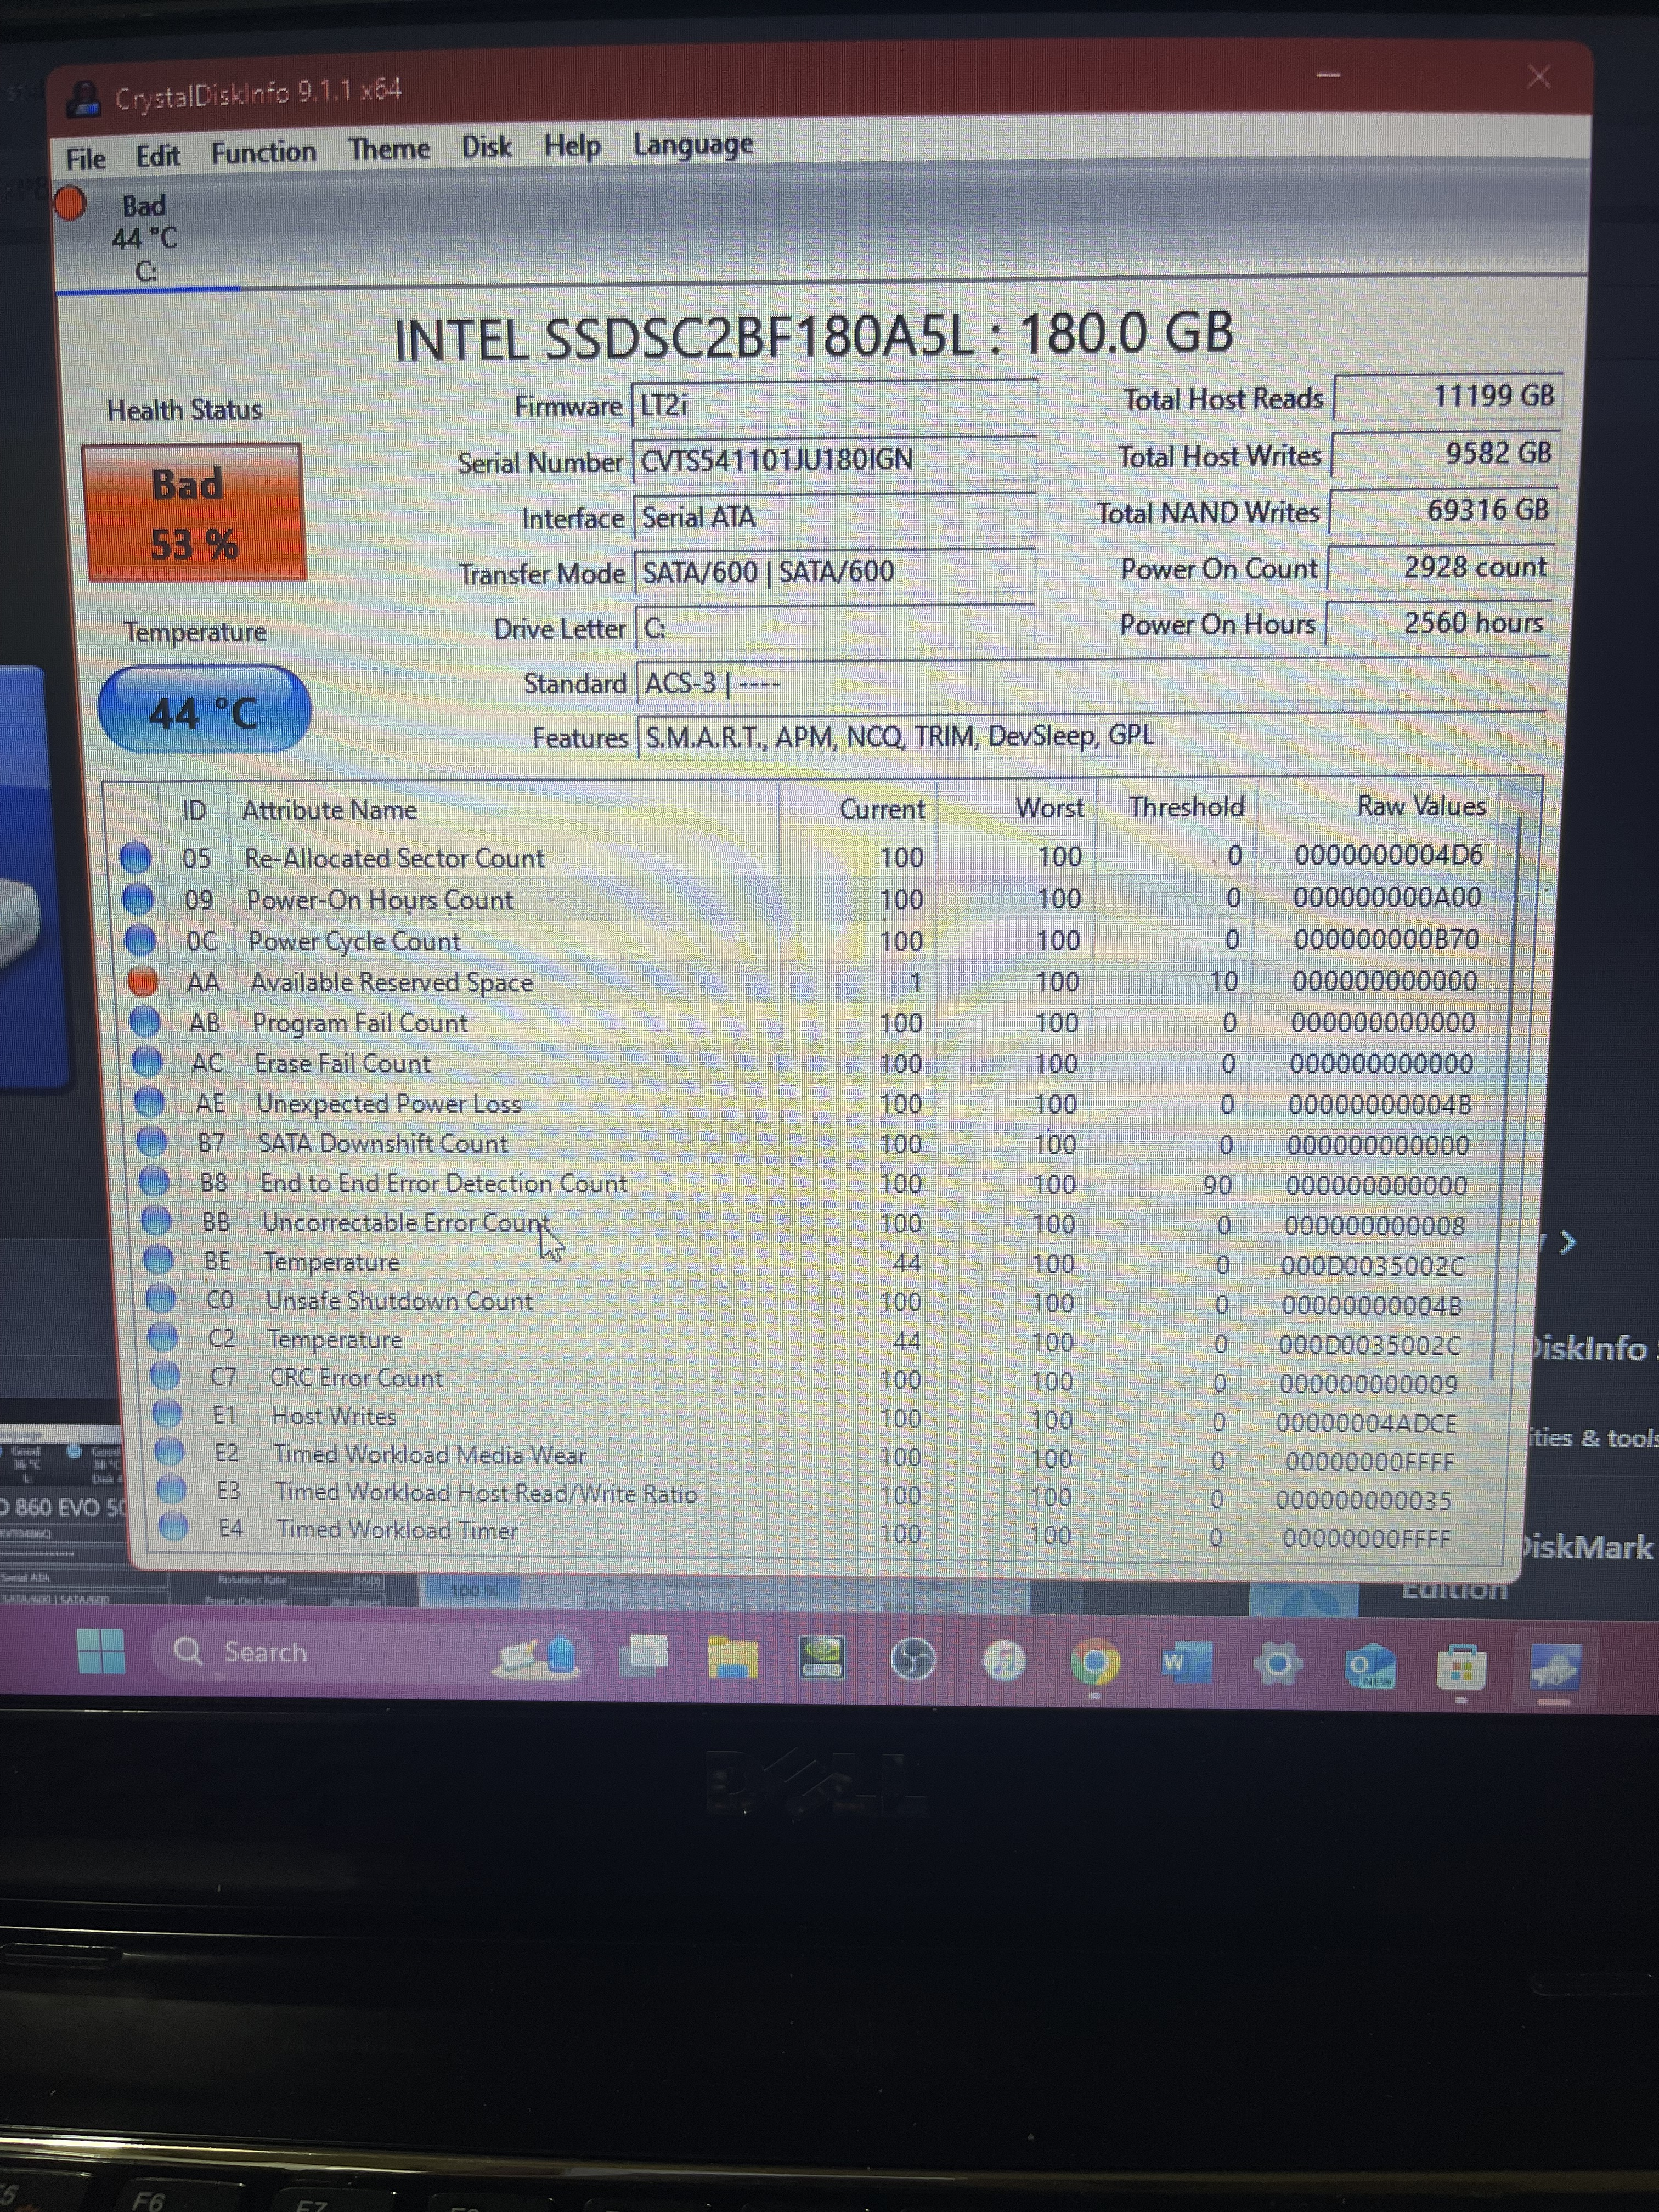Click the Bad health status button
This screenshot has height=2212, width=1659.
pyautogui.click(x=195, y=513)
